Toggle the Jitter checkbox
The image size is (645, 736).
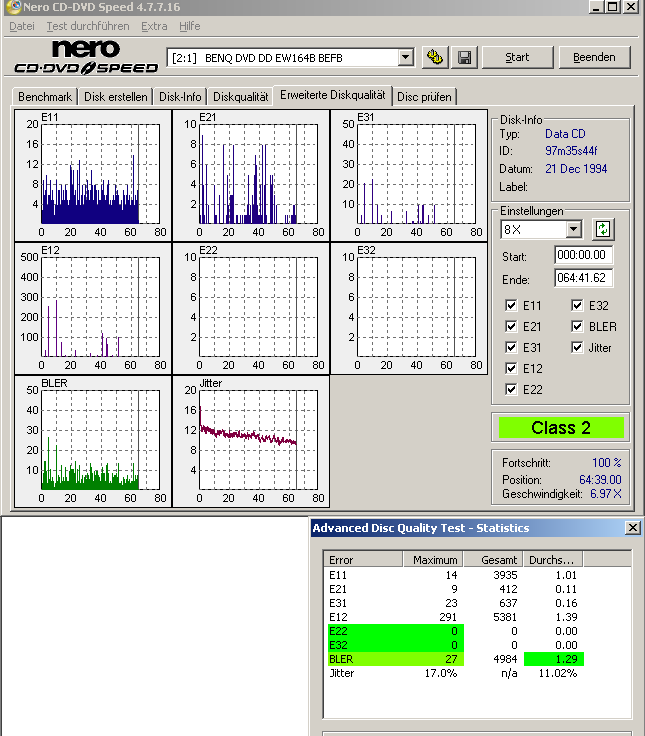(577, 348)
